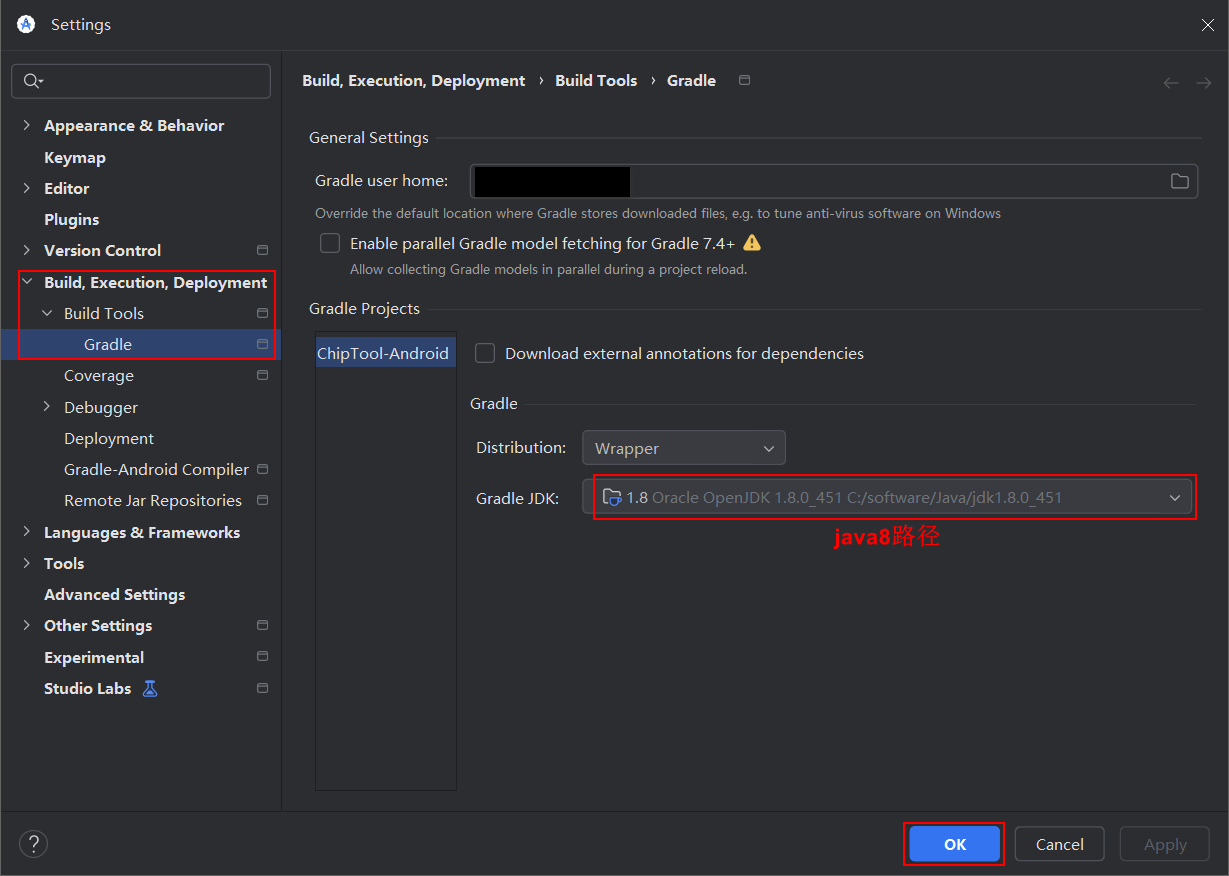Browse folder icon for Gradle user home
Screen dimensions: 1229x876
[1180, 181]
